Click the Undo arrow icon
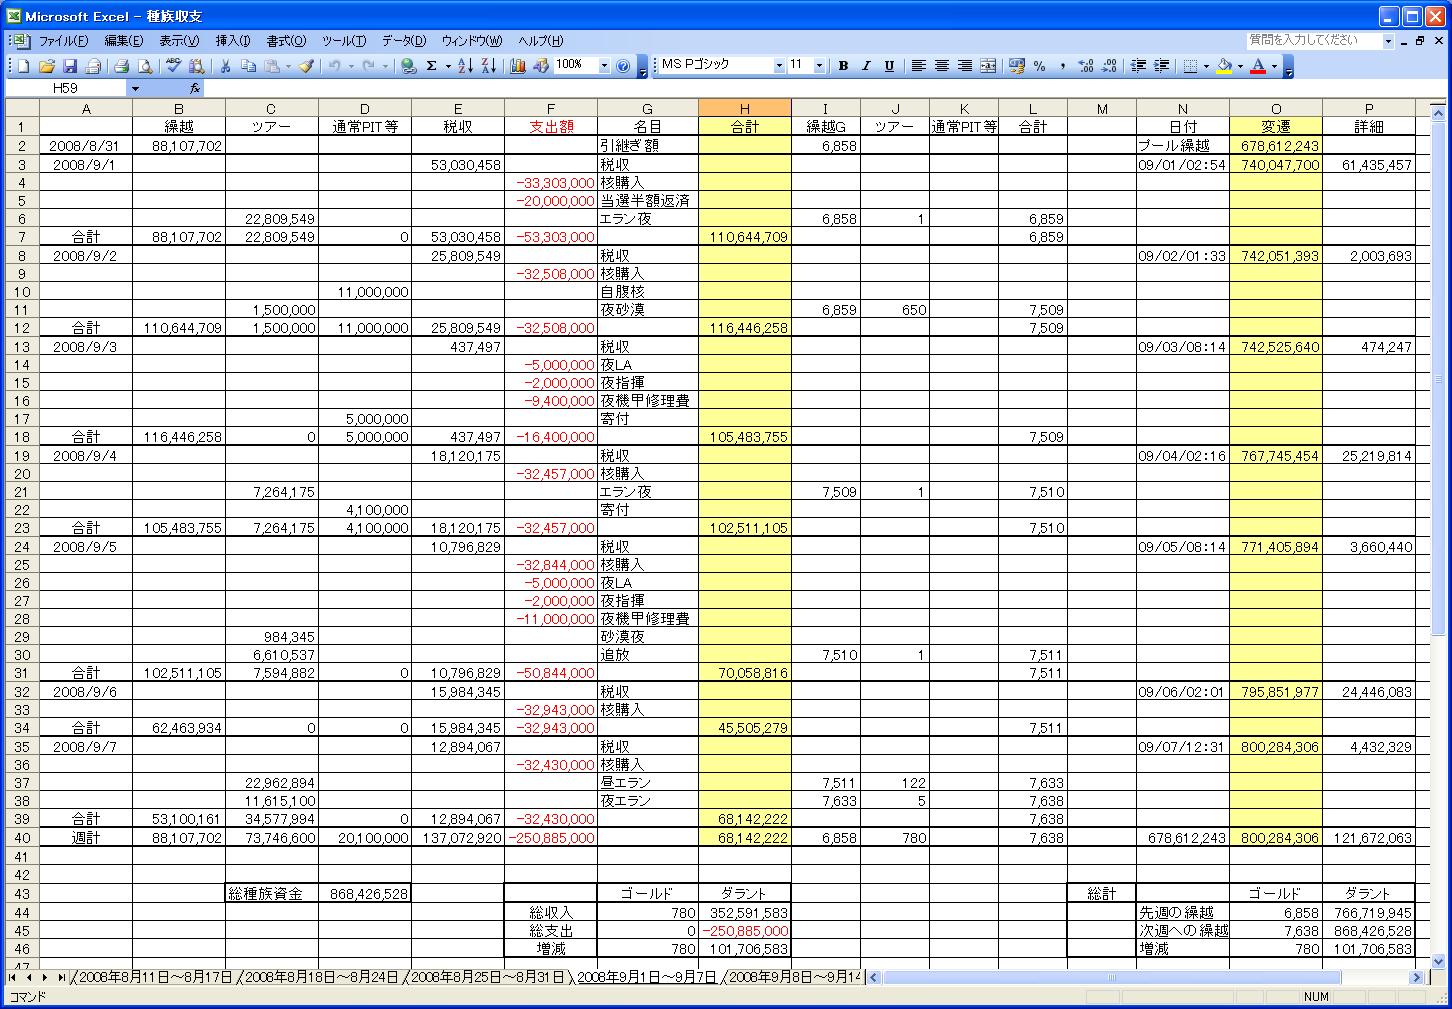This screenshot has height=1009, width=1452. (x=334, y=66)
